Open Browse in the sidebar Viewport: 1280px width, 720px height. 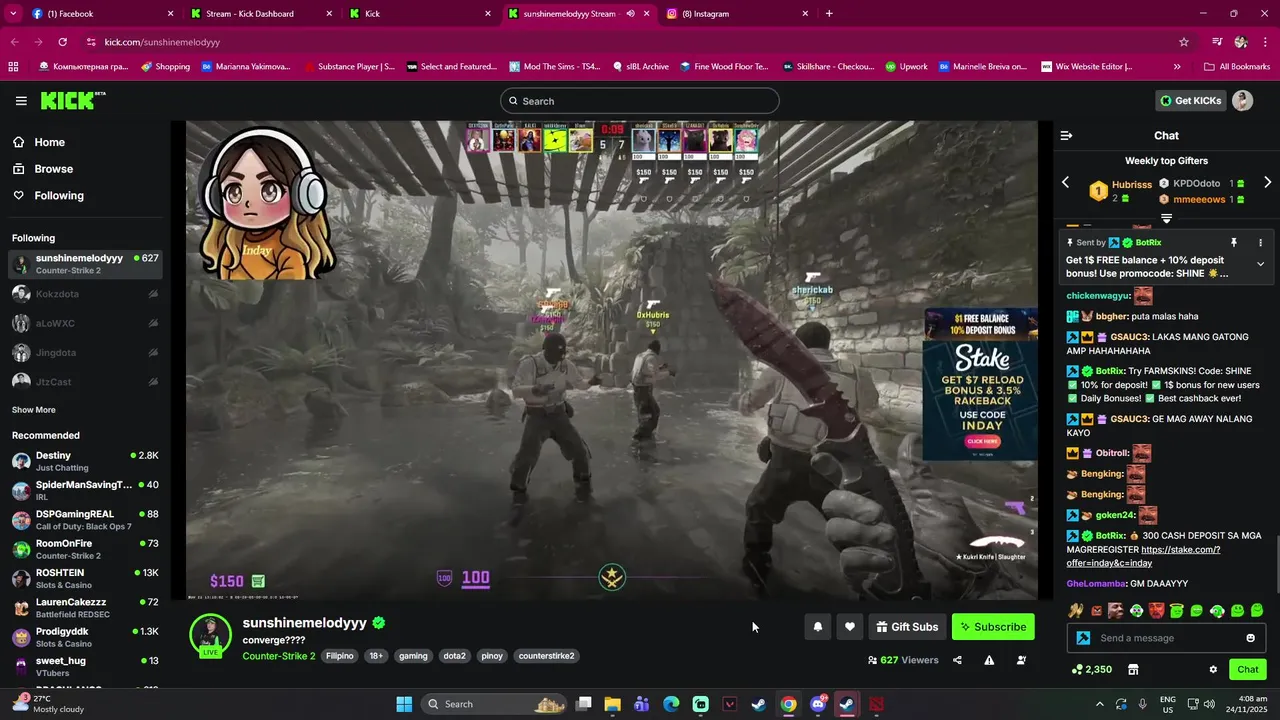[x=53, y=169]
